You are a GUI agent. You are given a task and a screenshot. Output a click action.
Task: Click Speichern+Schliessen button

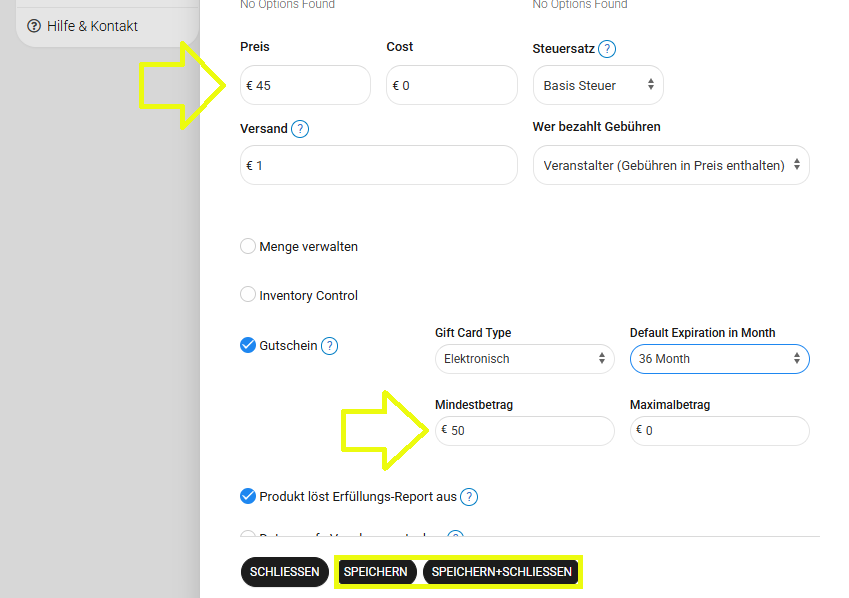(502, 572)
